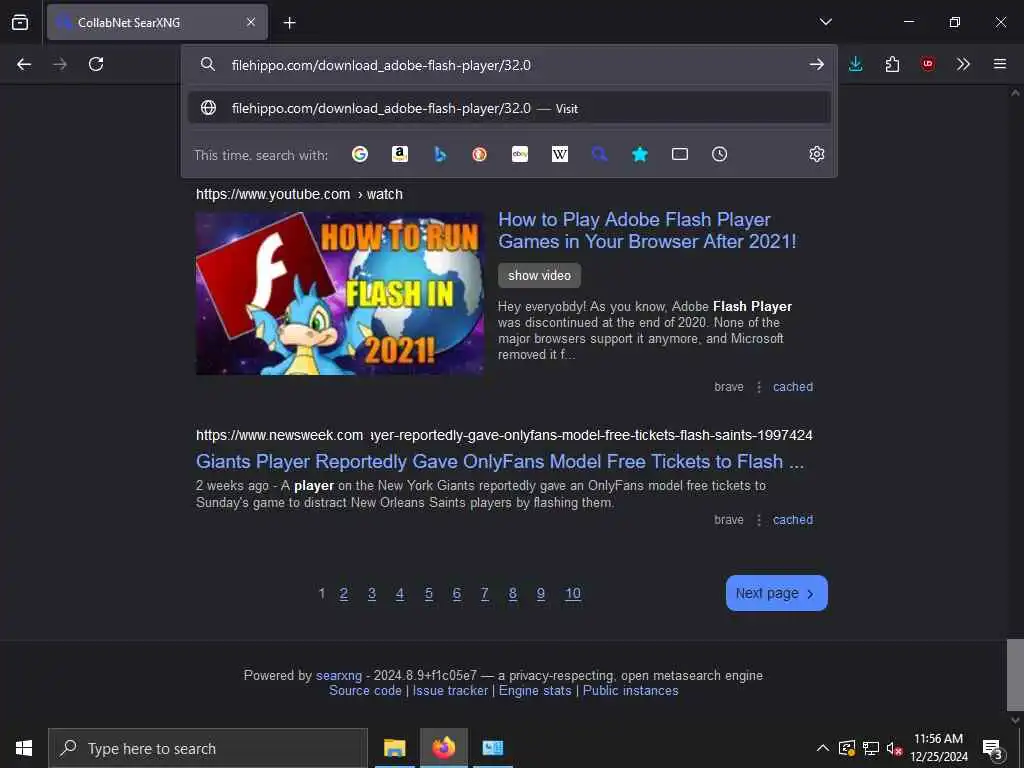Screen dimensions: 1024x768
Task: Search in open Tabs icon
Action: click(680, 154)
